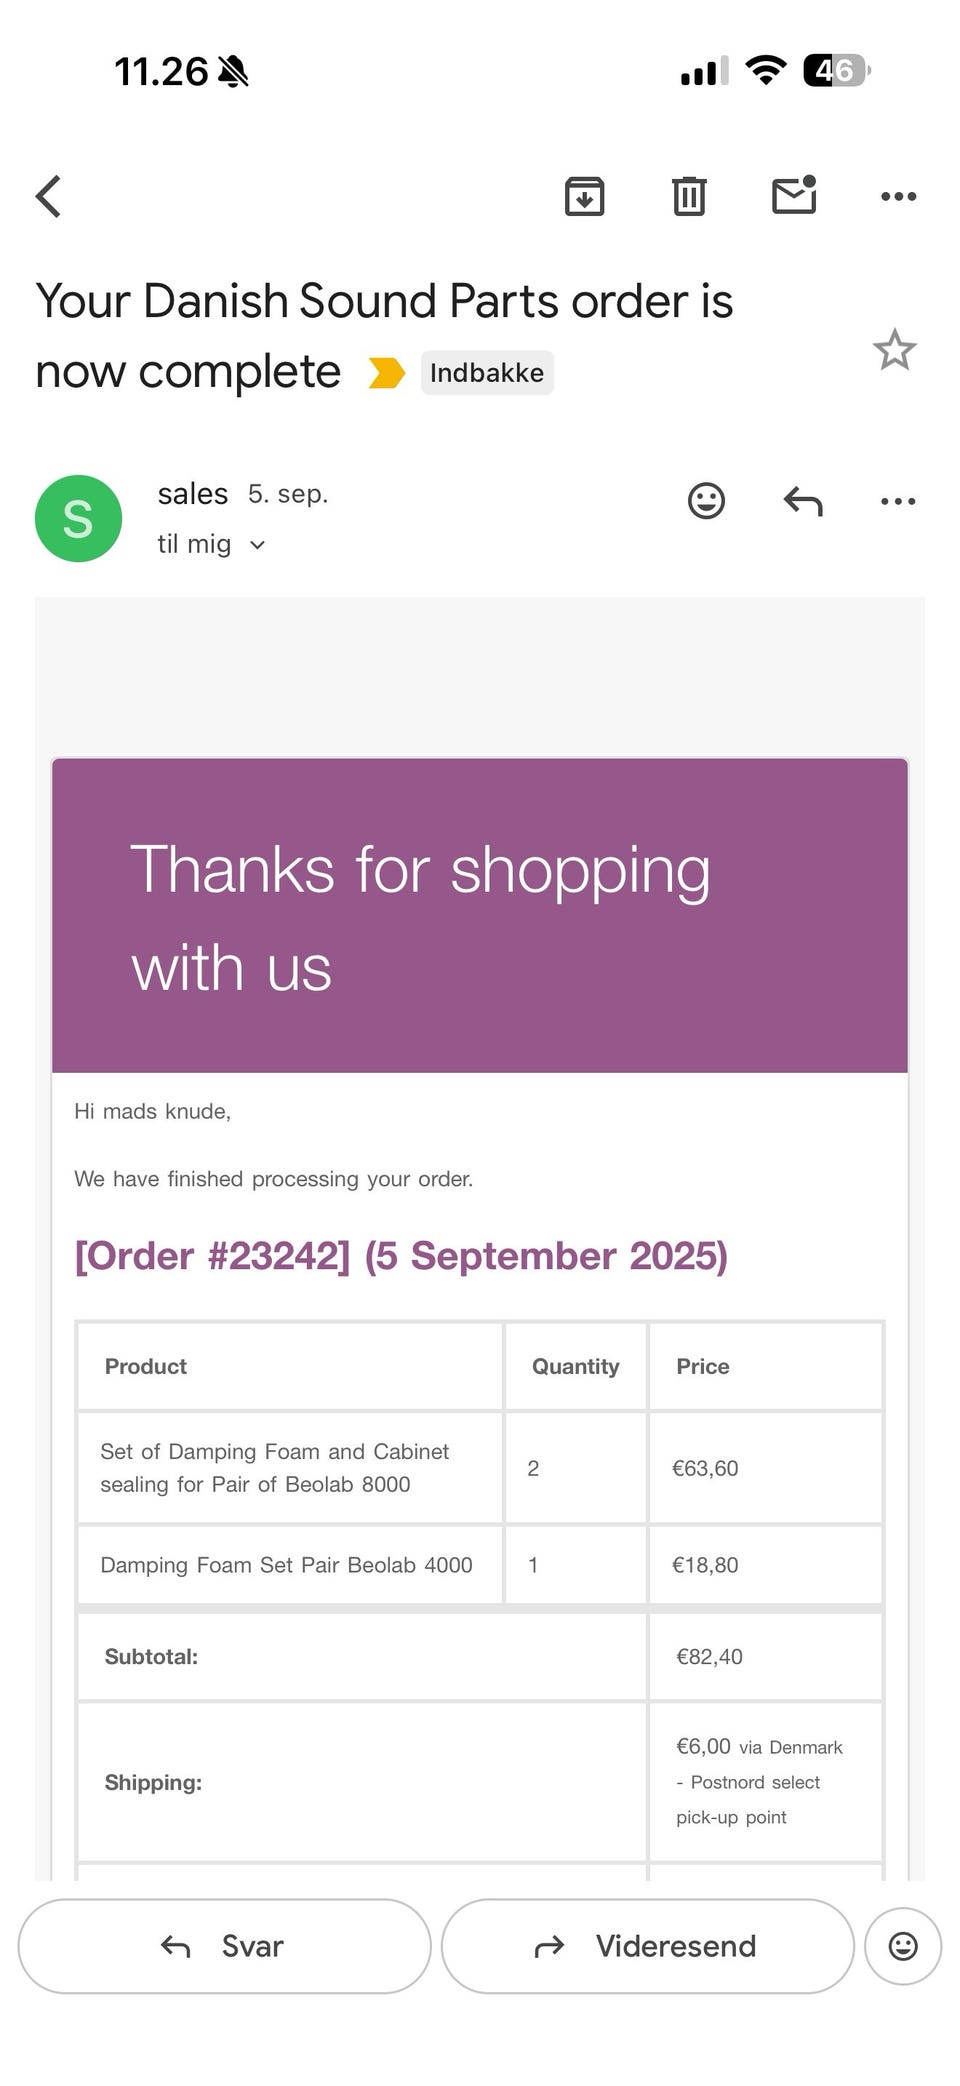960x2086 pixels.
Task: Open the Order #23242 link
Action: click(x=401, y=1256)
